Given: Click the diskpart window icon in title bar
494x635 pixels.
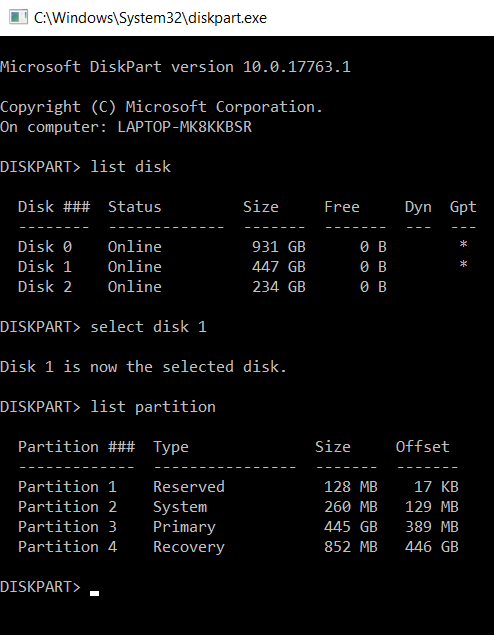Looking at the screenshot, I should [18, 17].
